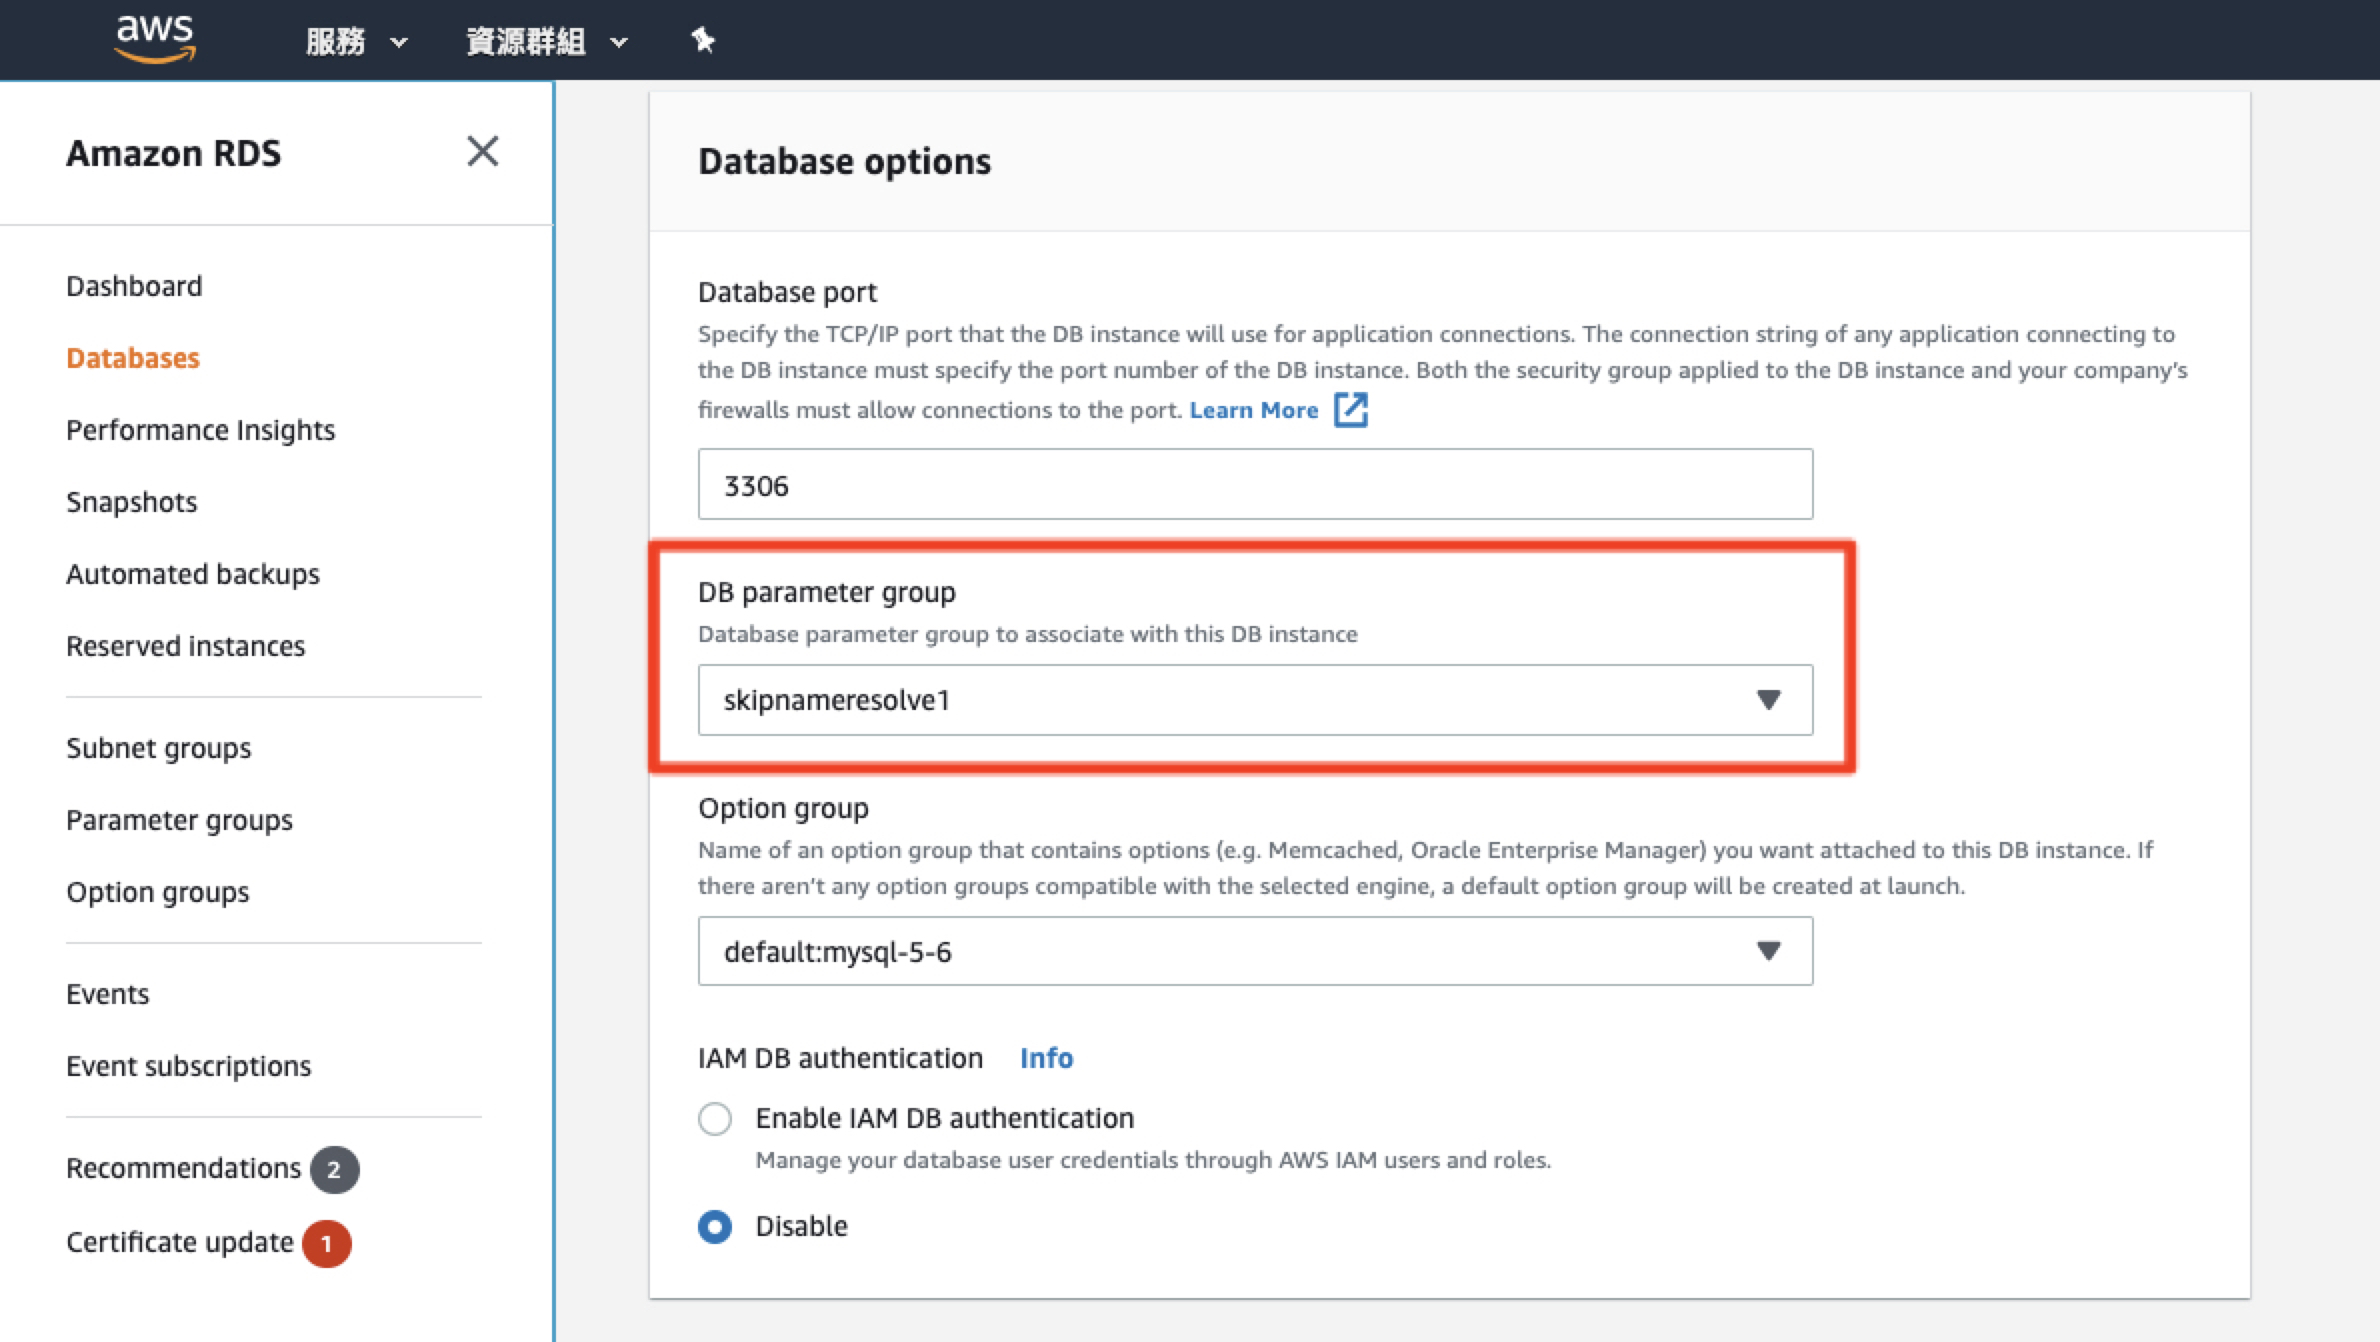The width and height of the screenshot is (2380, 1342).
Task: Click the AWS logo icon
Action: (x=154, y=38)
